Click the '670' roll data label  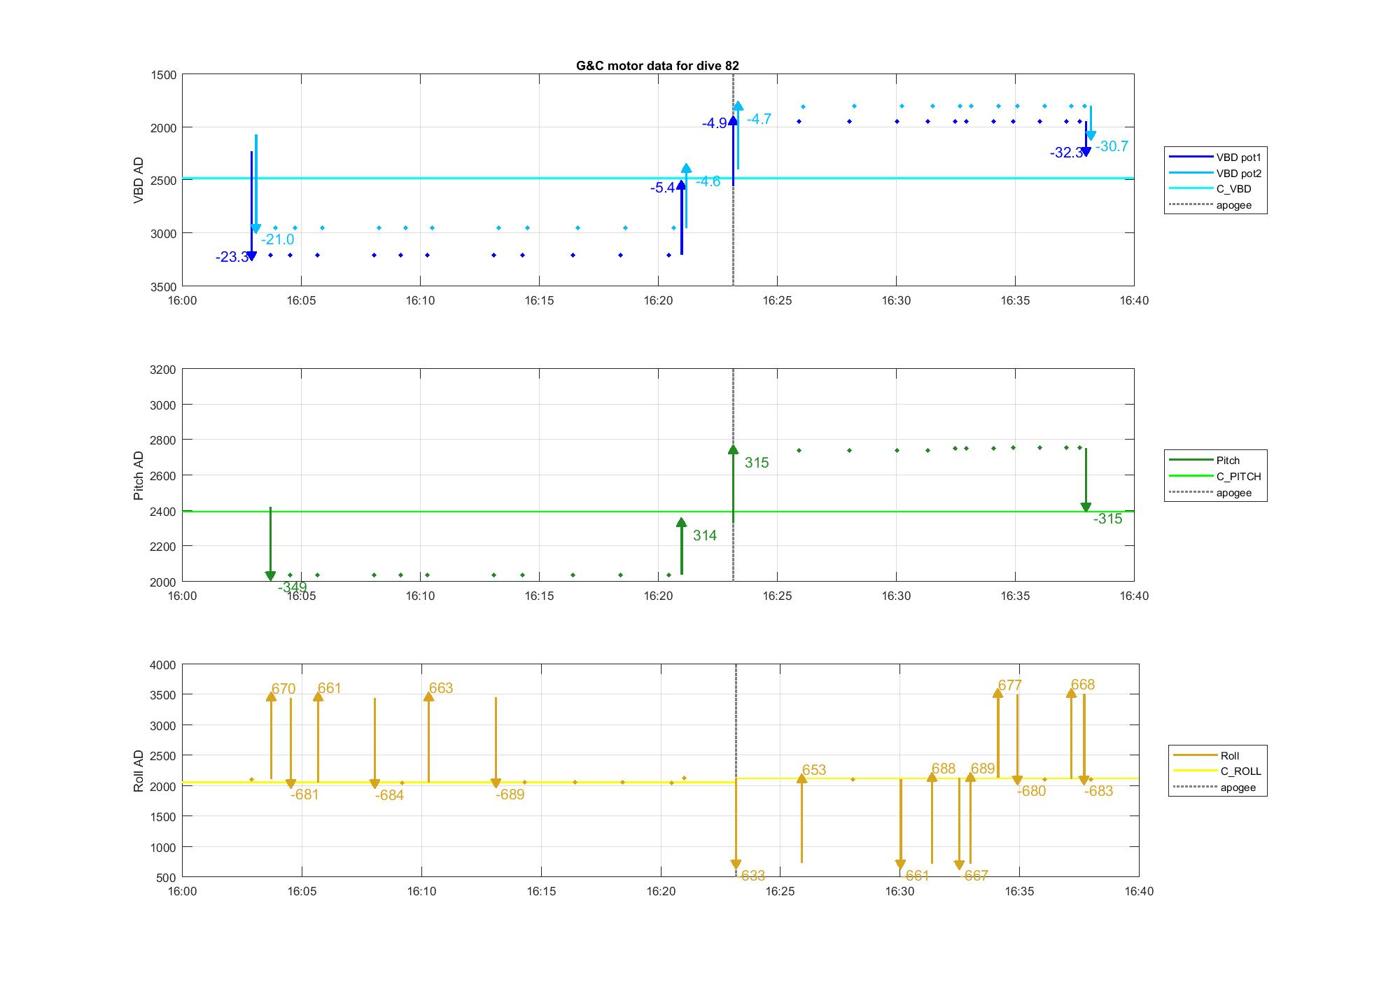point(283,689)
